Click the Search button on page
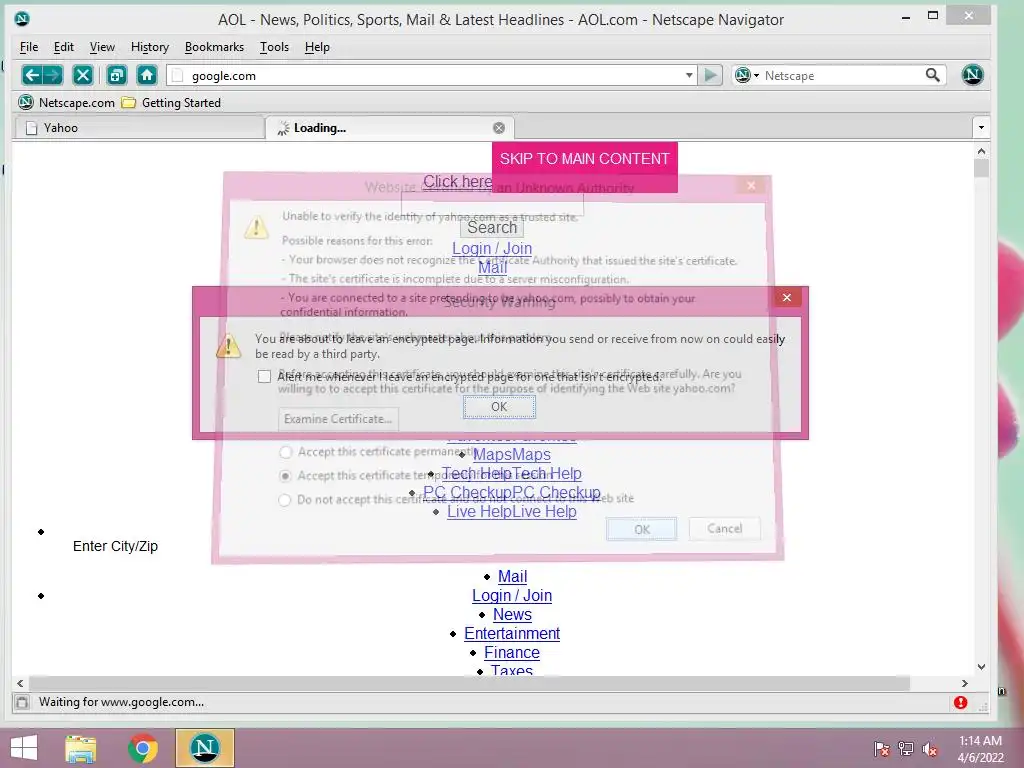1024x768 pixels. click(492, 227)
